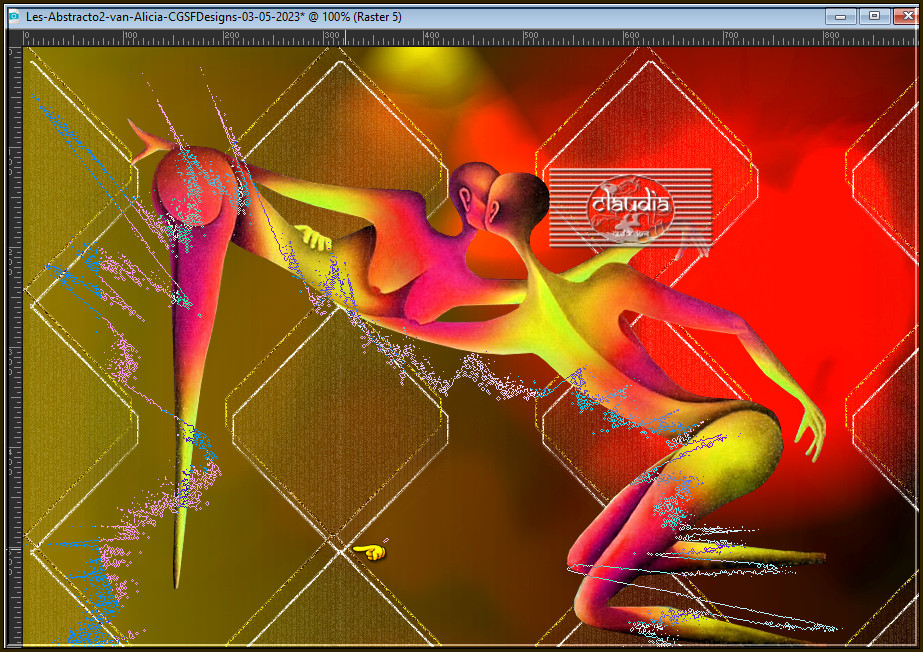
Task: Click the yellow pointing hand marker
Action: pos(370,552)
